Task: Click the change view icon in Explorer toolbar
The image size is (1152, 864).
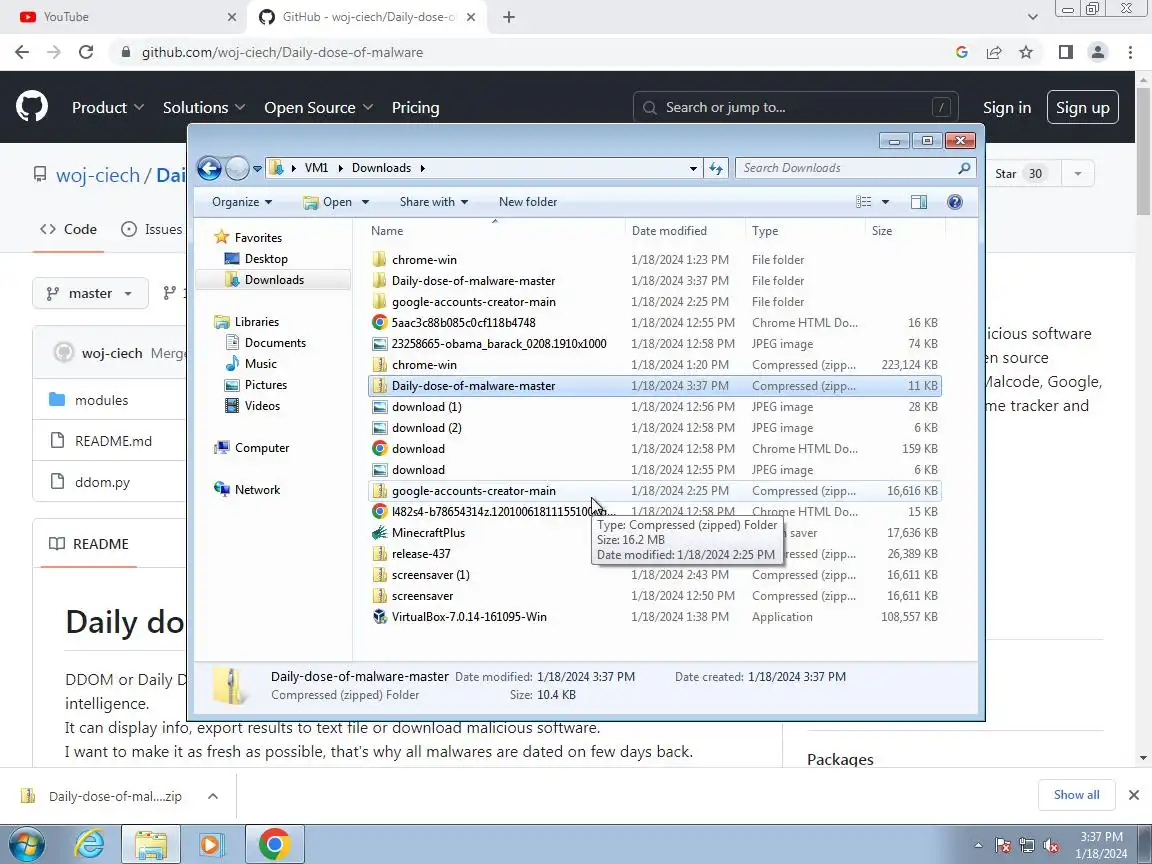Action: pyautogui.click(x=864, y=202)
